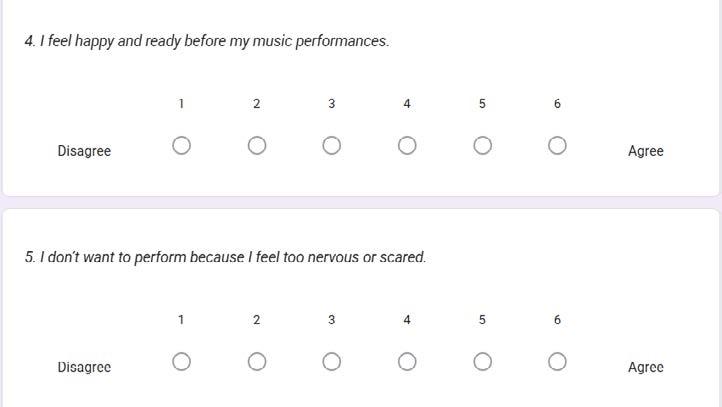Click the Disagree label in question 4

(x=84, y=151)
